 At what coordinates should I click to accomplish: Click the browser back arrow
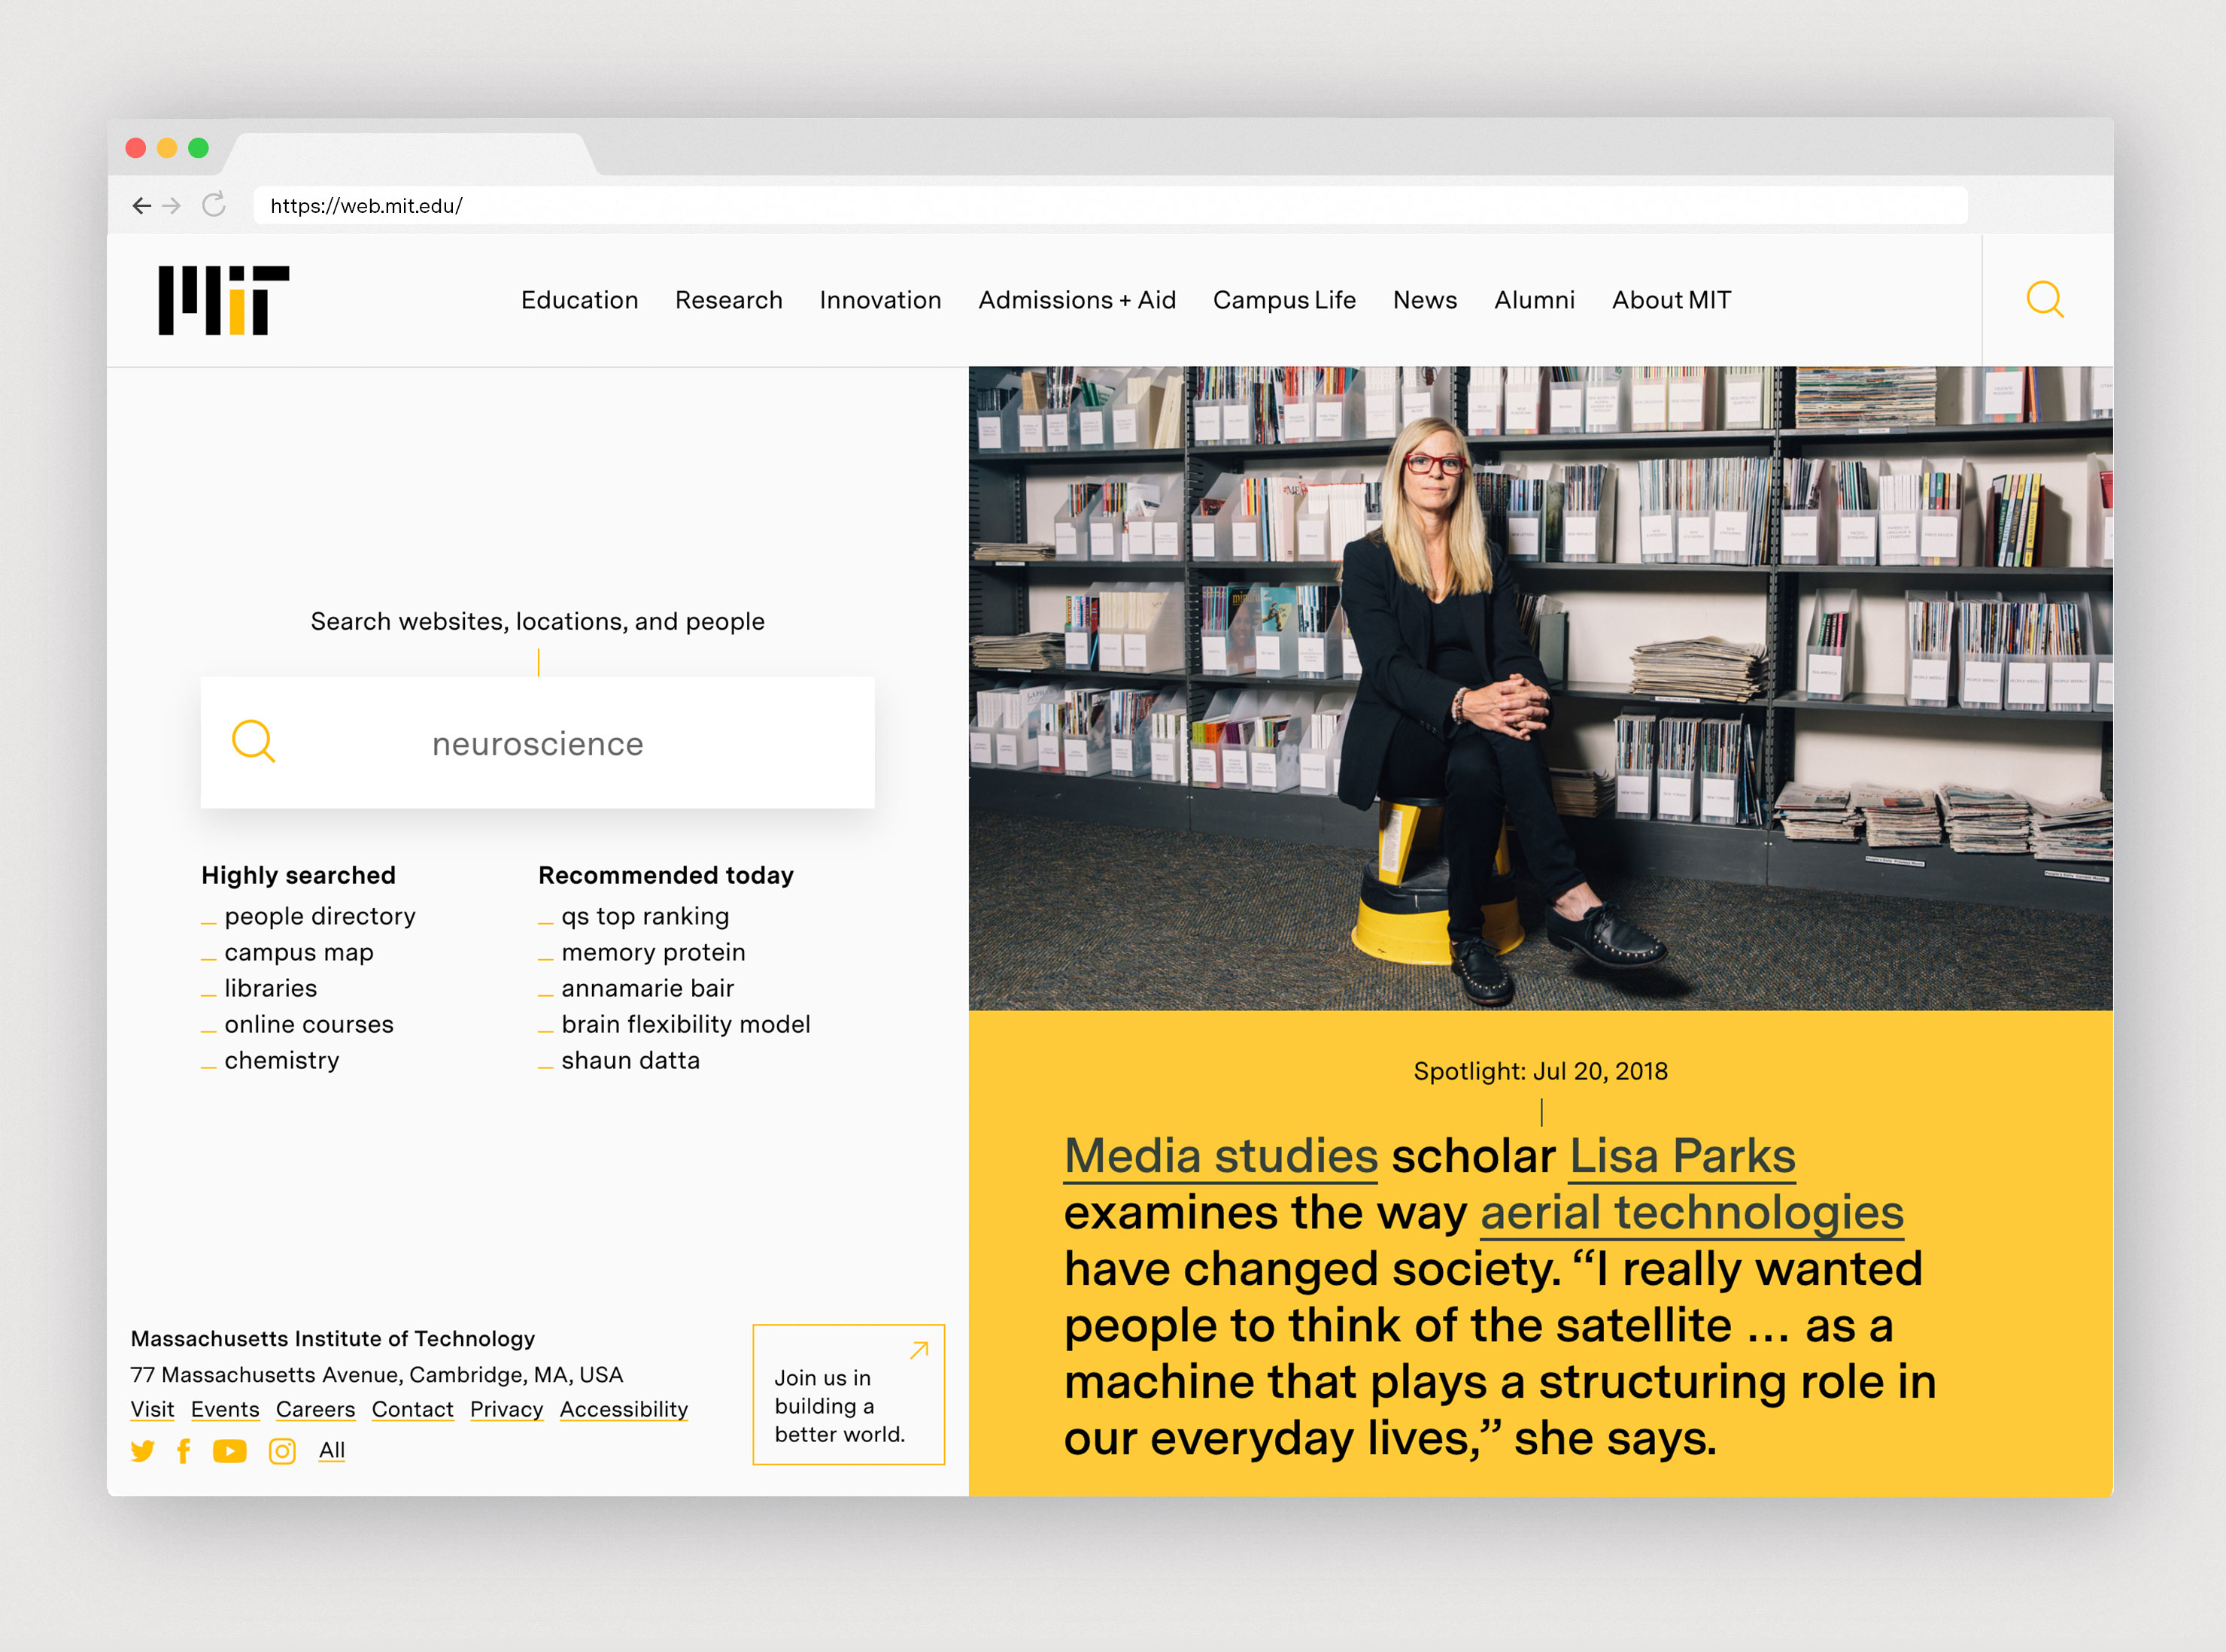tap(141, 206)
